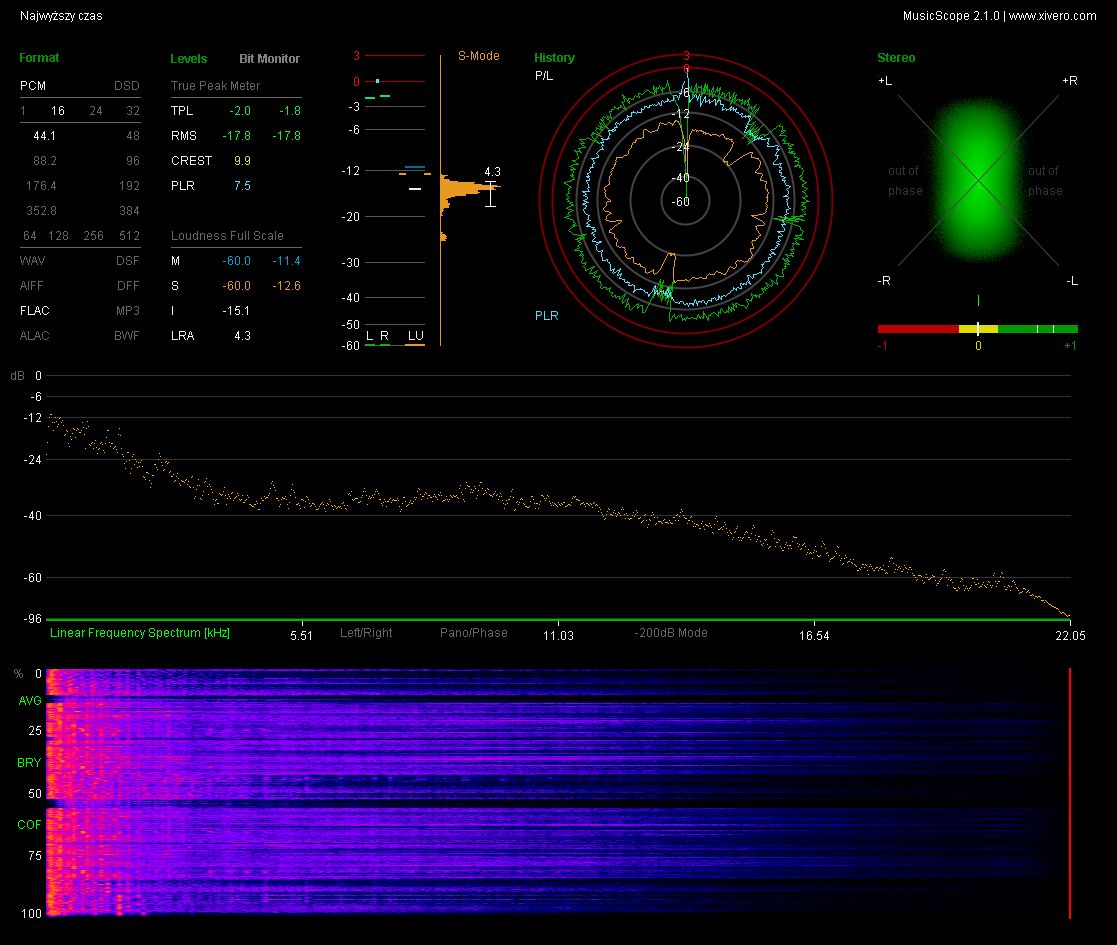Click the BRY spectrogram color mode

pyautogui.click(x=29, y=762)
